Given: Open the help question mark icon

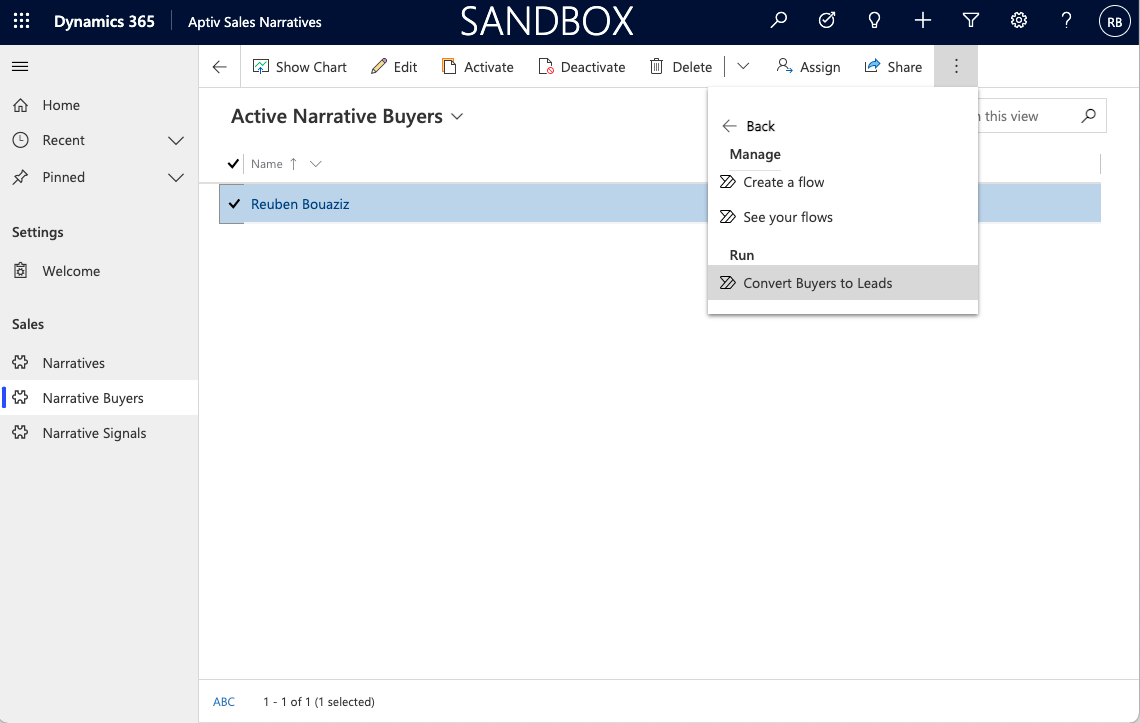Looking at the screenshot, I should [1067, 20].
